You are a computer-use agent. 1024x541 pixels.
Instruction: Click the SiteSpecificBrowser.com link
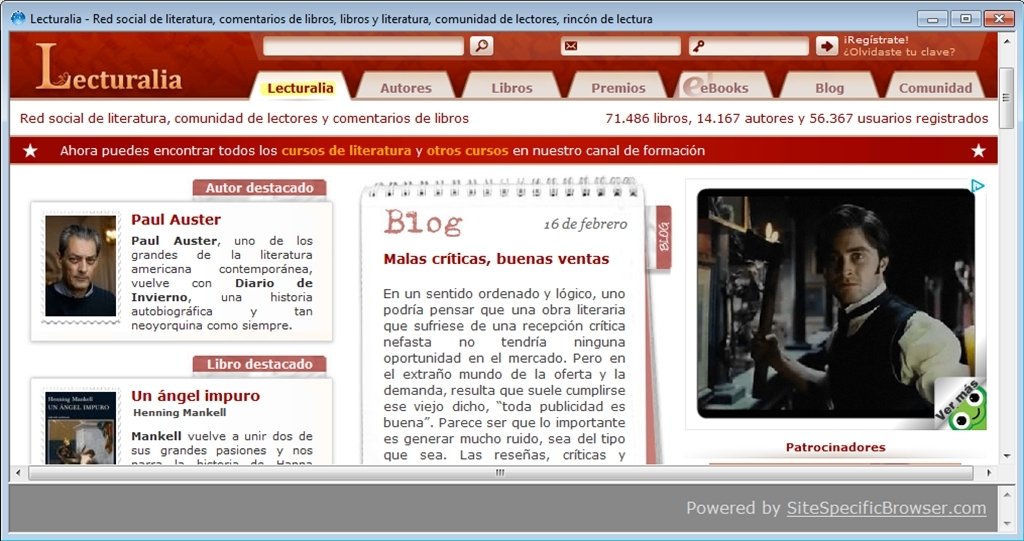(x=886, y=508)
